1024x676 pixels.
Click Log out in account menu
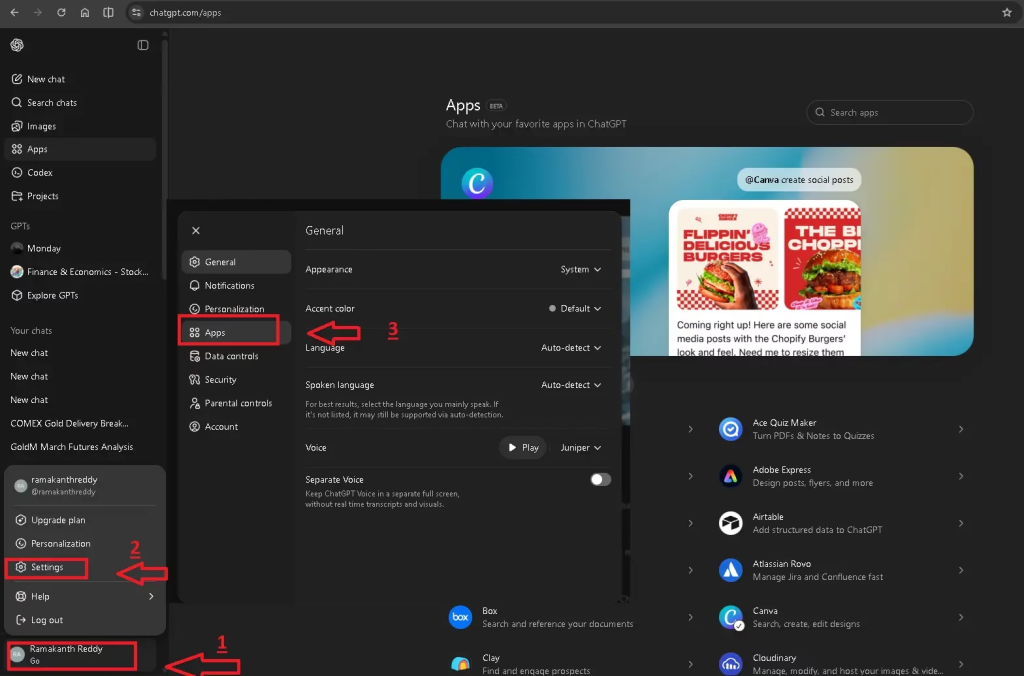click(47, 620)
